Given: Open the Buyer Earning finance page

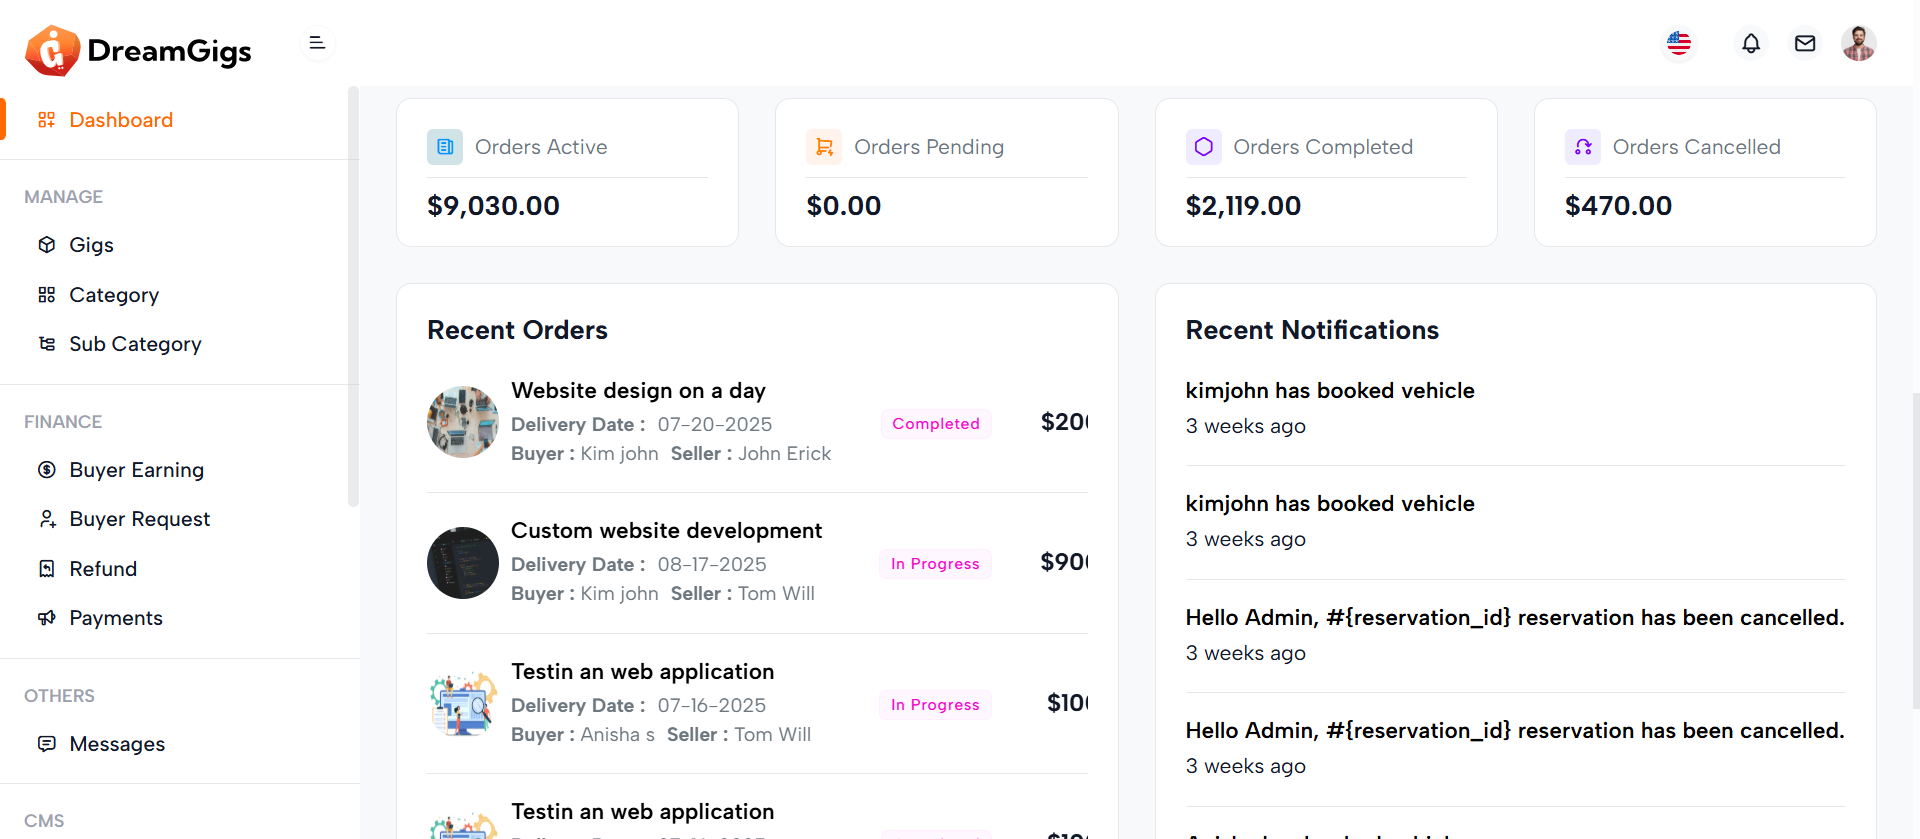Looking at the screenshot, I should click(136, 470).
